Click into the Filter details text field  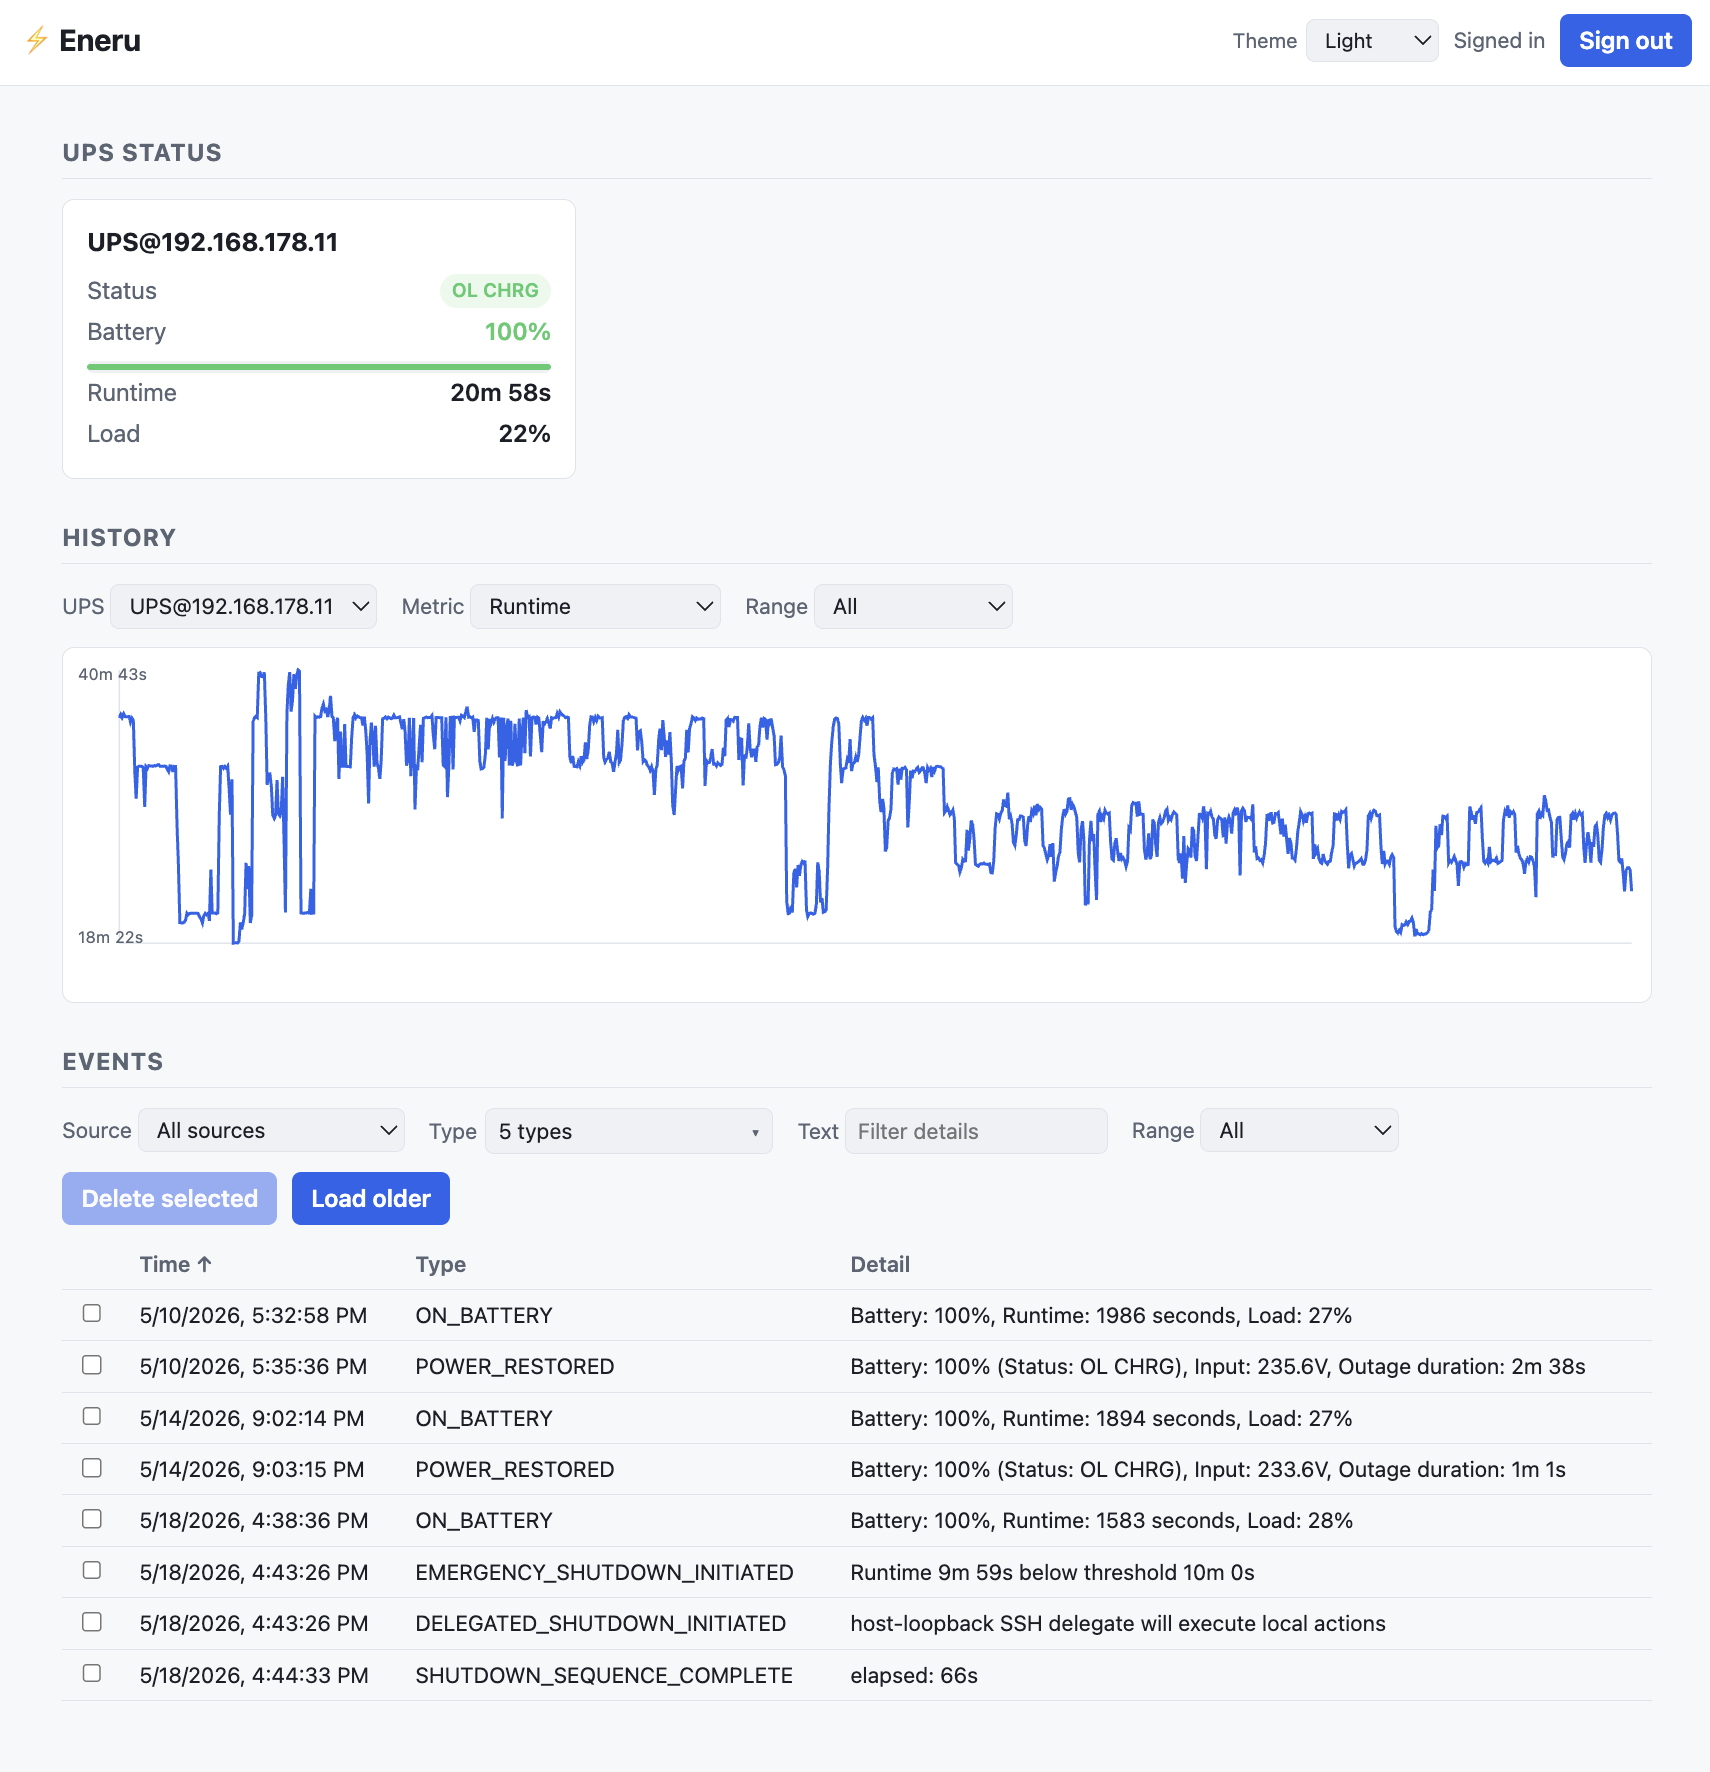976,1131
